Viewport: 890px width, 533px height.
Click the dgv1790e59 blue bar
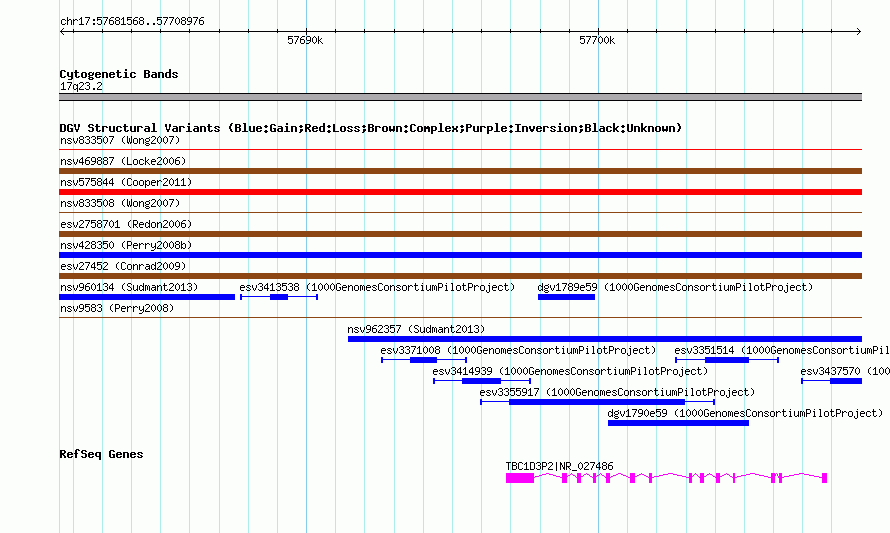678,423
